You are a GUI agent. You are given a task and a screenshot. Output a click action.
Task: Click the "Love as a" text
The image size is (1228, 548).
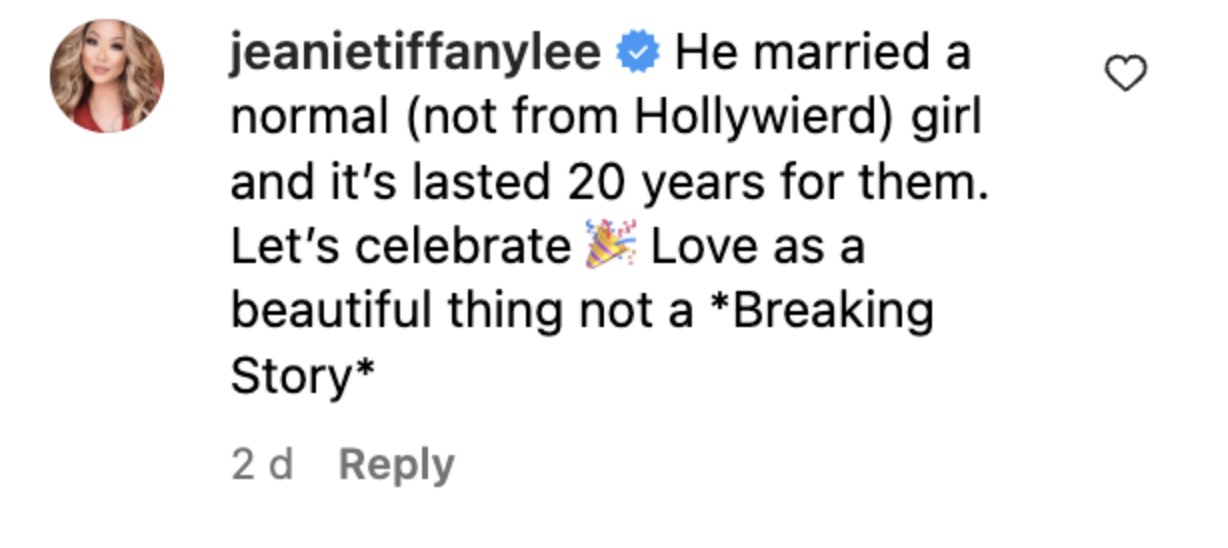757,246
